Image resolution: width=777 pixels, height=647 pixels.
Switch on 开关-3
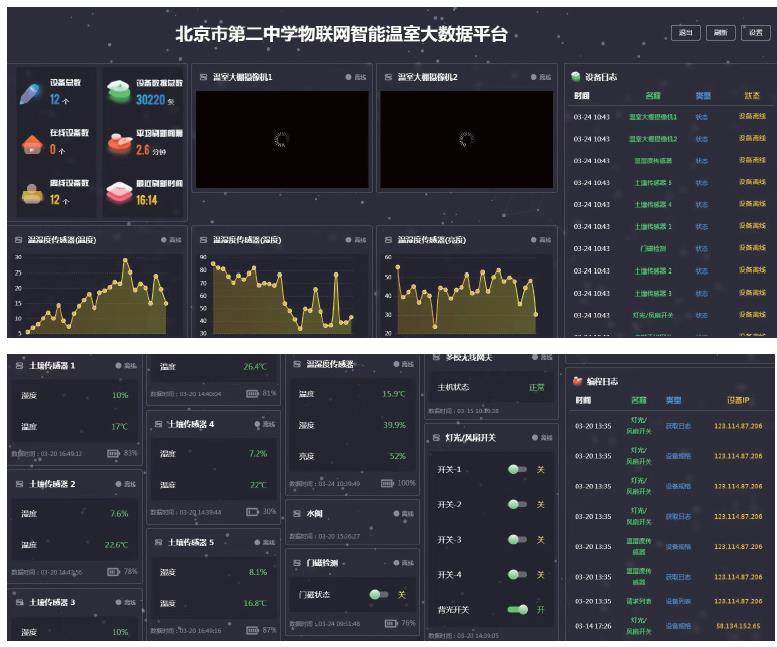click(516, 539)
